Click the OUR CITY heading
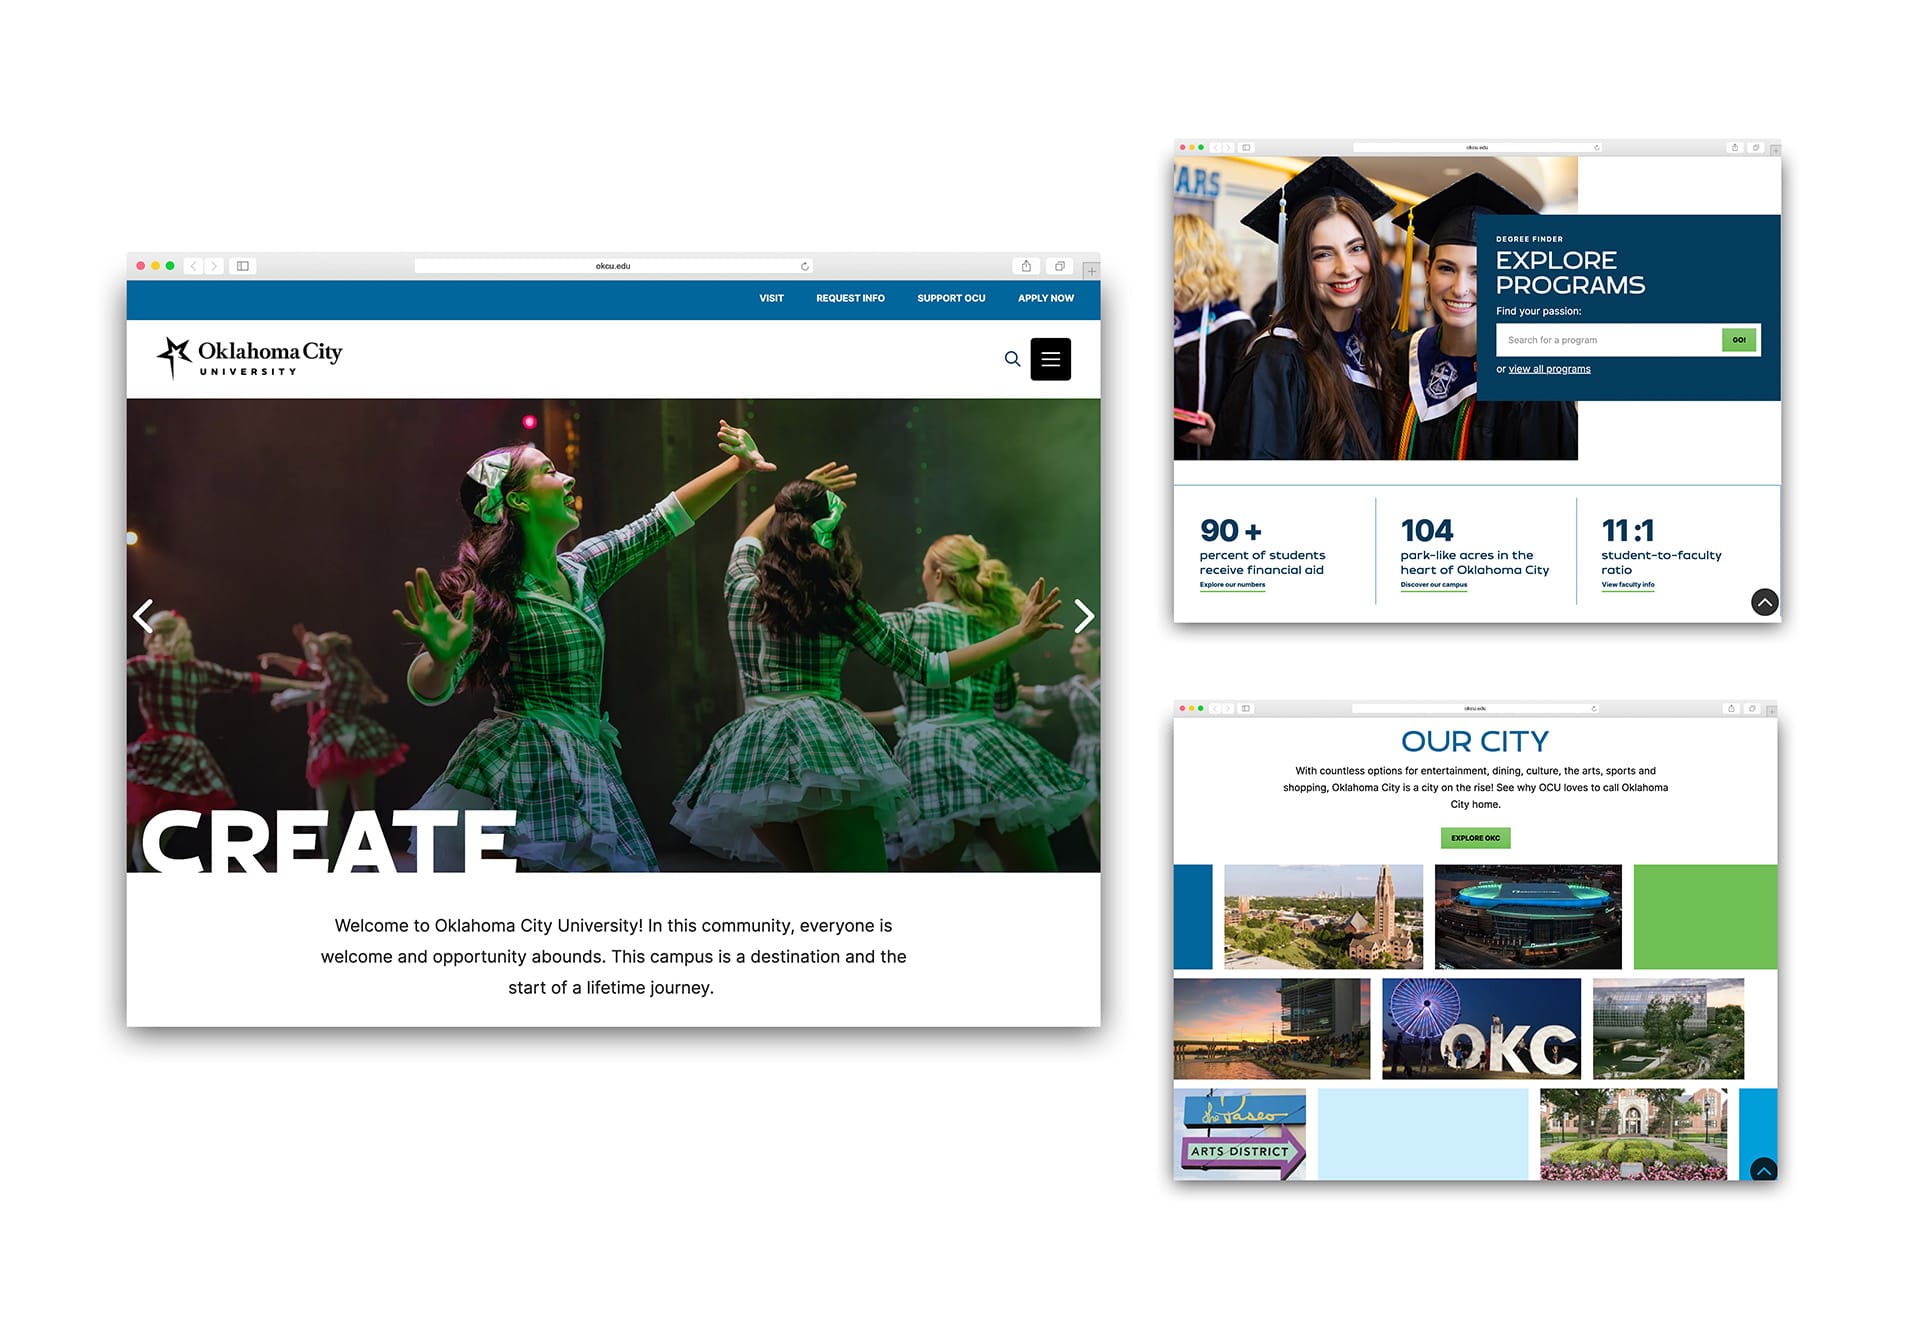 [1475, 742]
